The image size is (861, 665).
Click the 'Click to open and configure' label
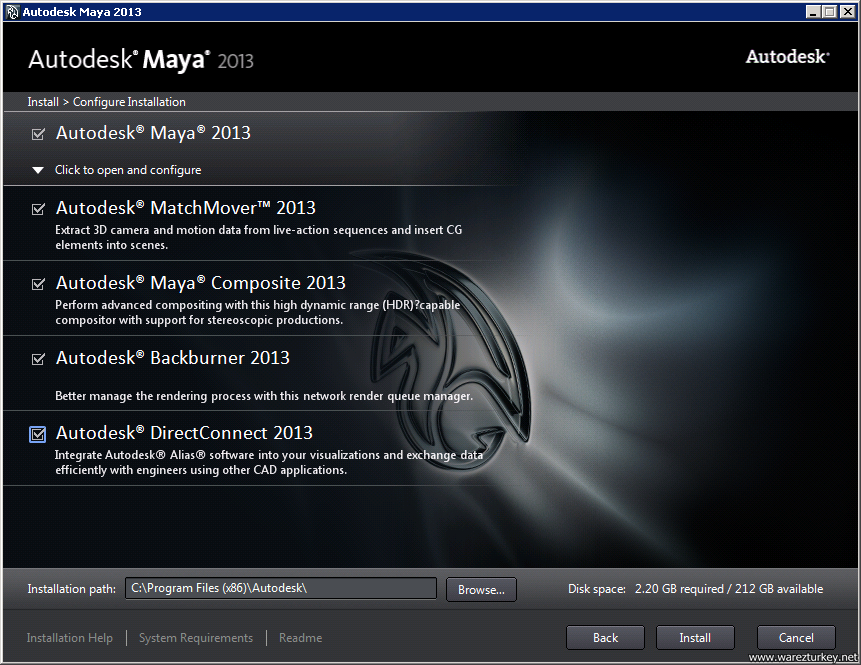(128, 170)
